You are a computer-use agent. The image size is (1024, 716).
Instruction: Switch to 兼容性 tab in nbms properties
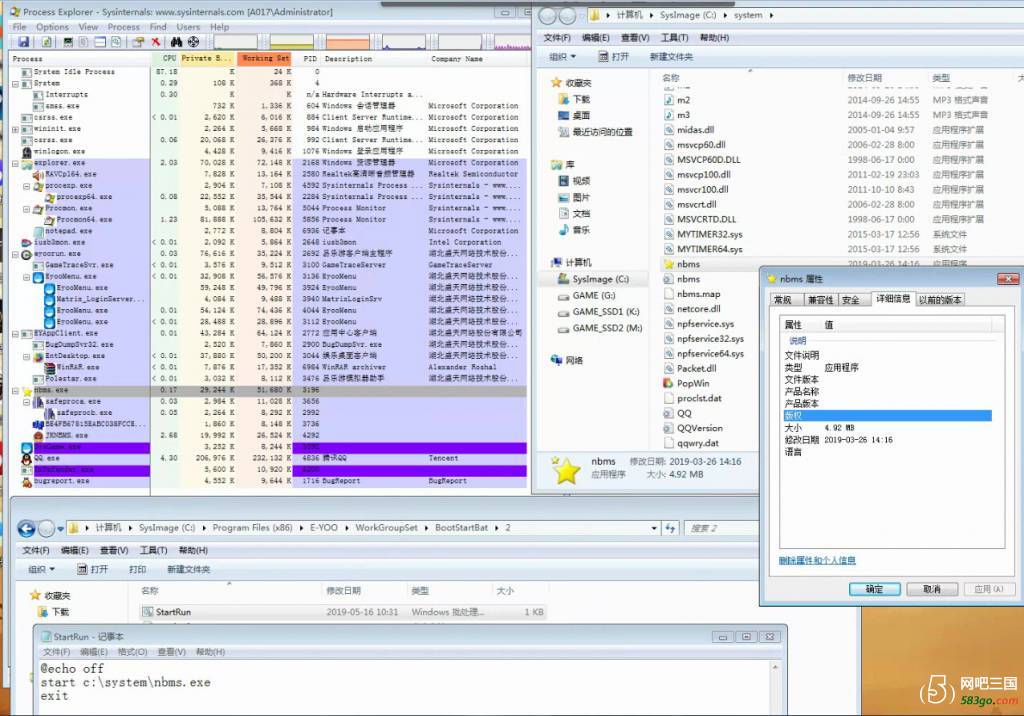[820, 300]
